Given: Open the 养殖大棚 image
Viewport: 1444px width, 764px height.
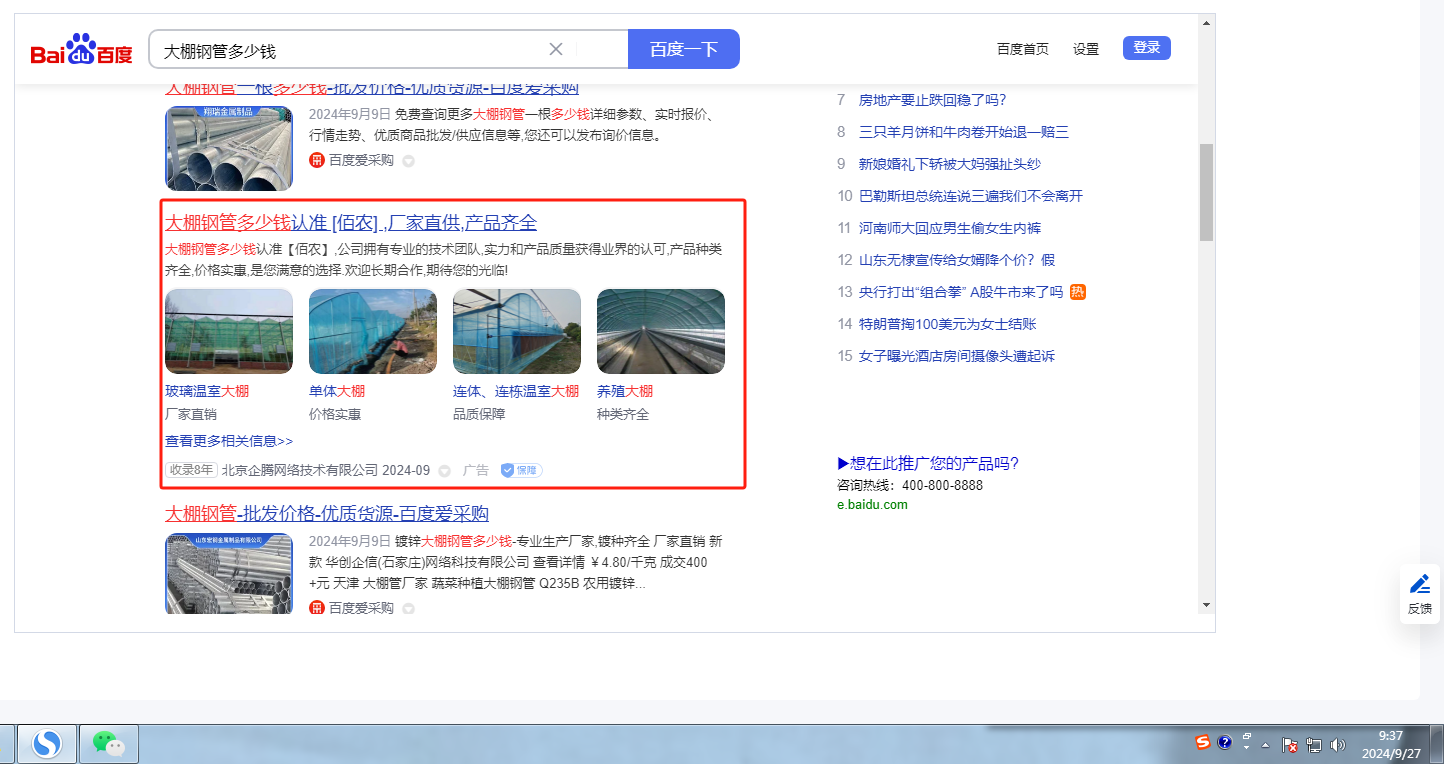Looking at the screenshot, I should pyautogui.click(x=661, y=332).
